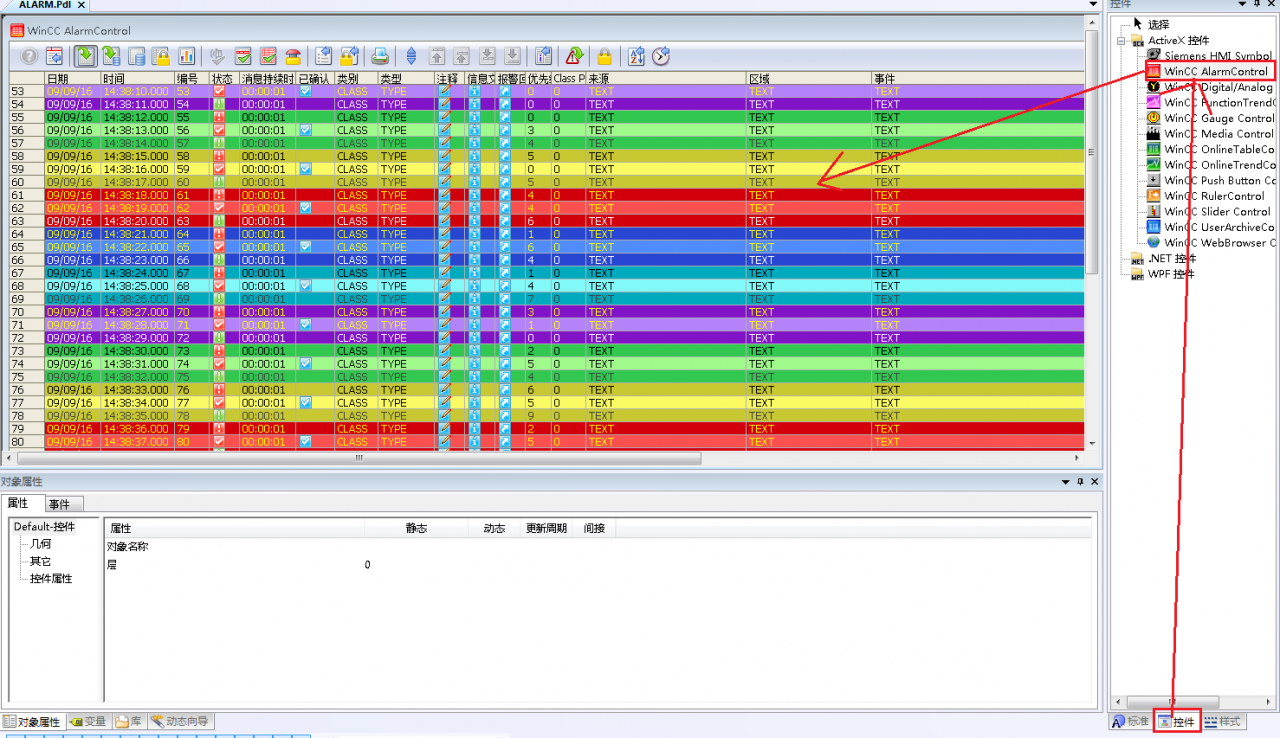Toggle acknowledged checkbox in row 68
The image size is (1280, 738).
[306, 286]
